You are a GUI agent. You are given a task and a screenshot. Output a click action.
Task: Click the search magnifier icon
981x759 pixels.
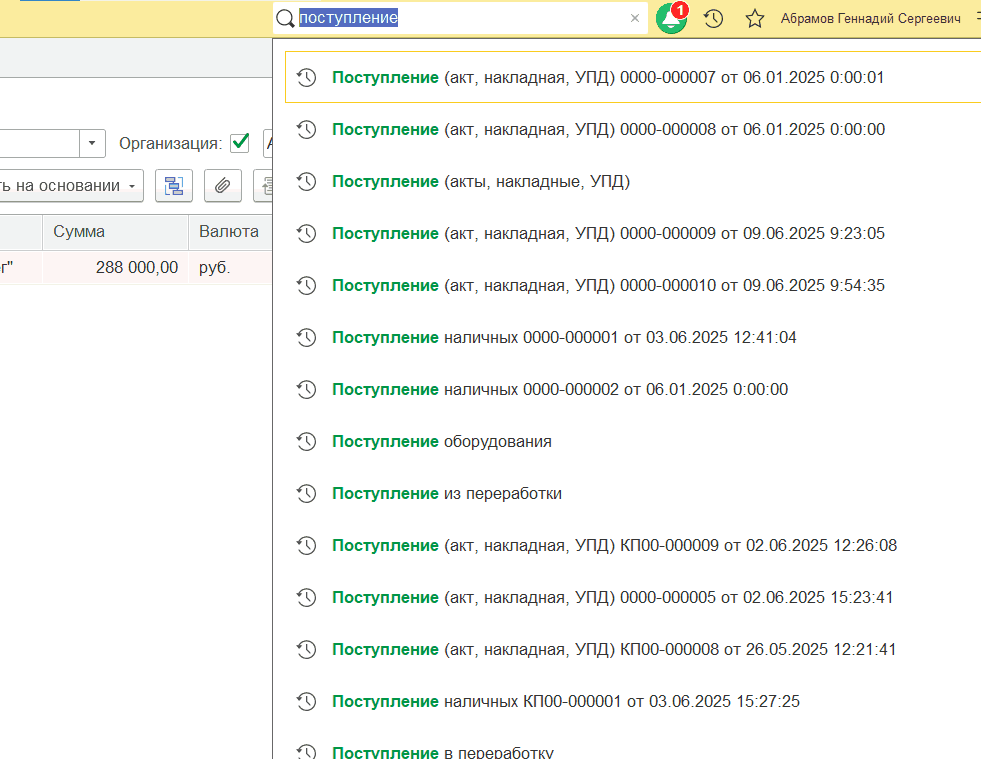click(x=286, y=18)
